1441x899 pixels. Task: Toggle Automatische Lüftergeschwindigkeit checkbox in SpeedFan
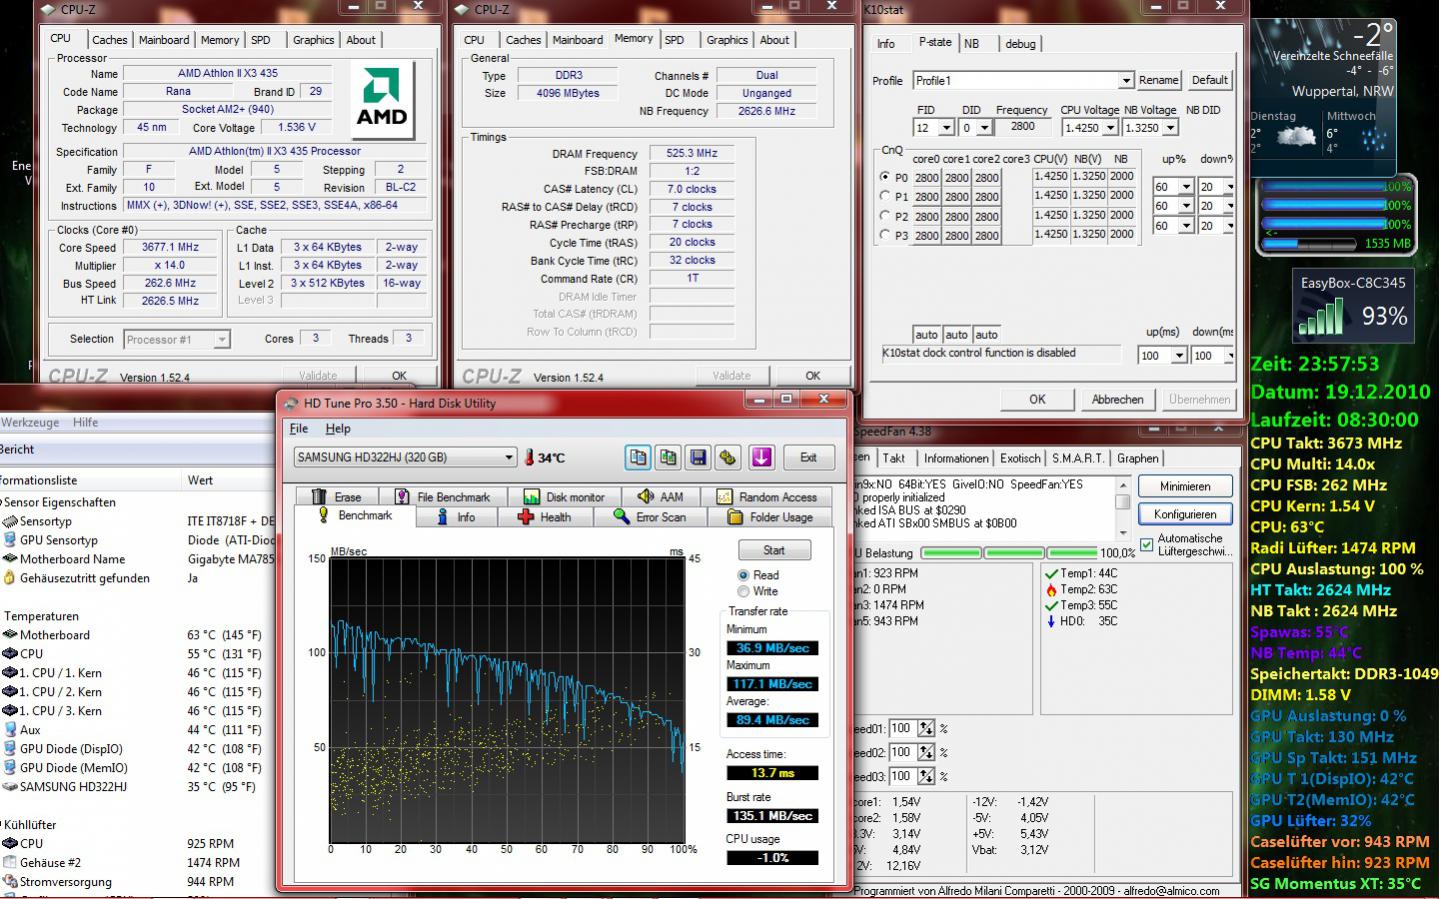pyautogui.click(x=1146, y=545)
